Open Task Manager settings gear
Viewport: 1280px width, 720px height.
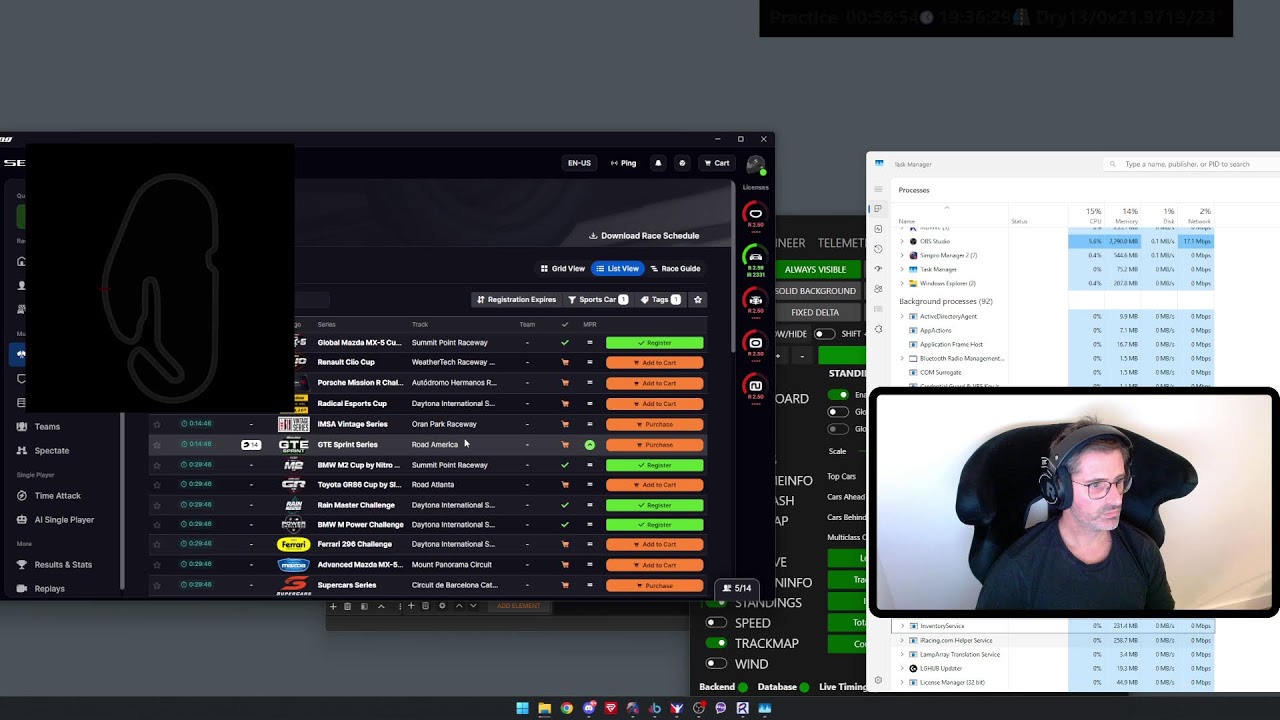pyautogui.click(x=878, y=681)
